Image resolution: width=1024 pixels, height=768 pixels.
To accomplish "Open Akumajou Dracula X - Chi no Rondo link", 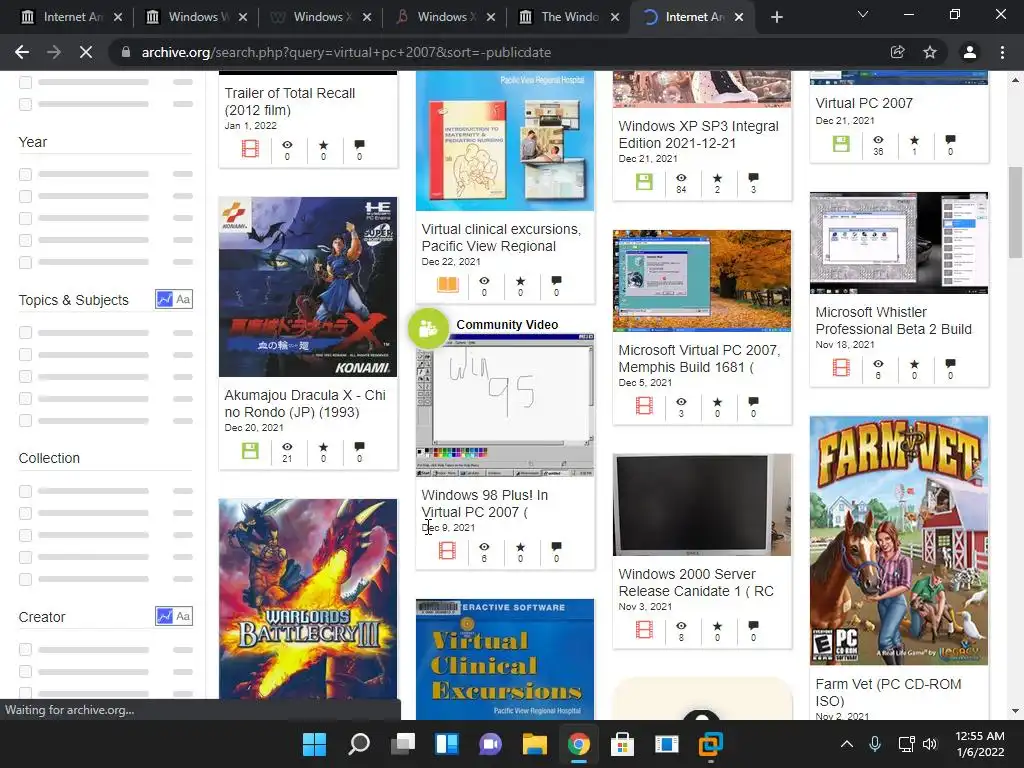I will 305,404.
